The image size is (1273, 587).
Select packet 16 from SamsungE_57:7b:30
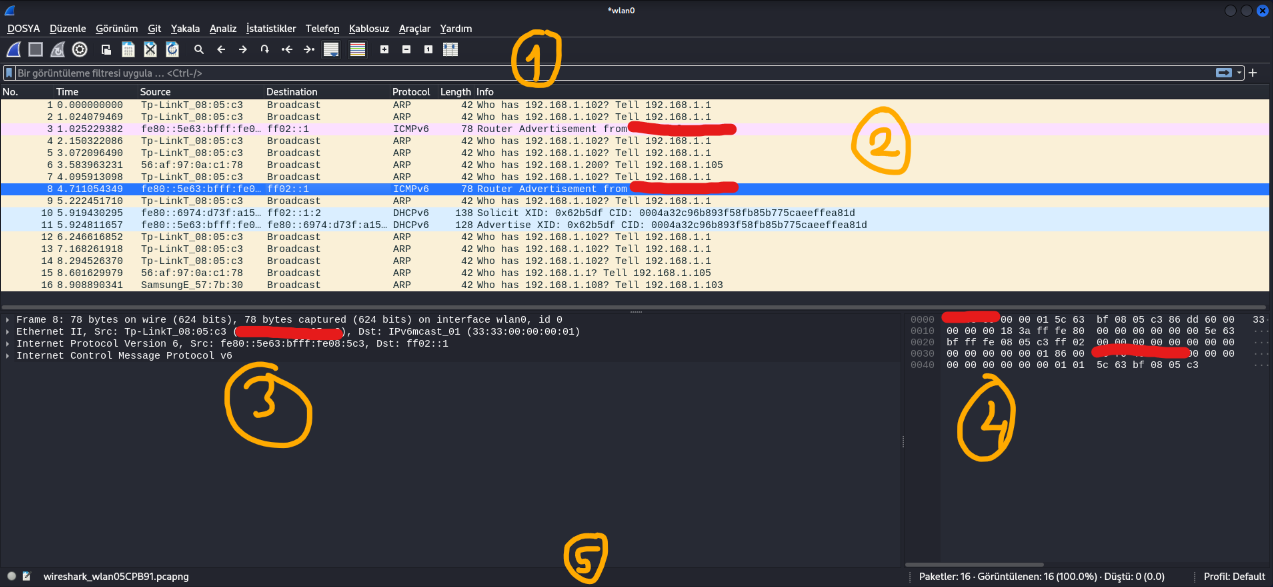tap(636, 284)
